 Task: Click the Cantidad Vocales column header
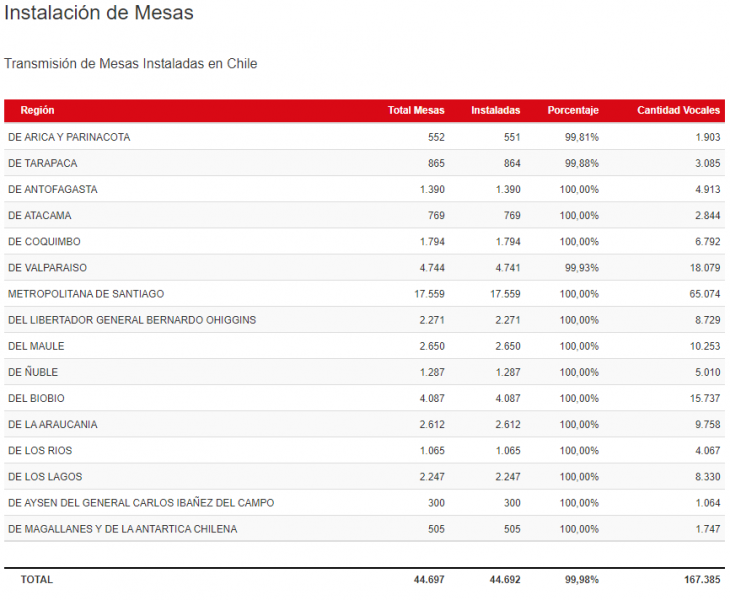(679, 110)
